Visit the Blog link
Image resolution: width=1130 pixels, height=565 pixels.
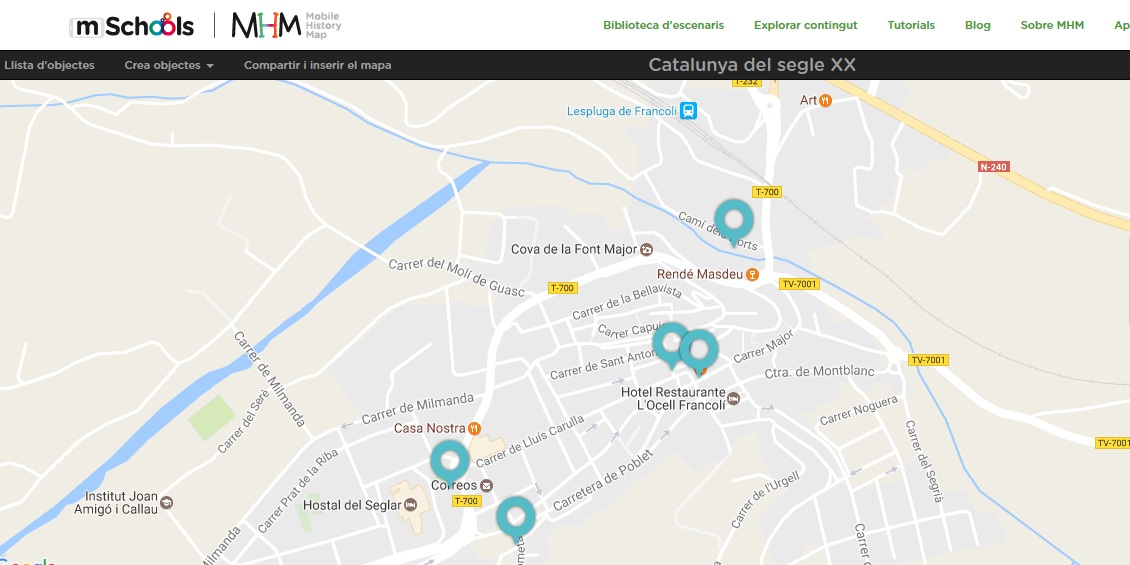click(x=978, y=25)
